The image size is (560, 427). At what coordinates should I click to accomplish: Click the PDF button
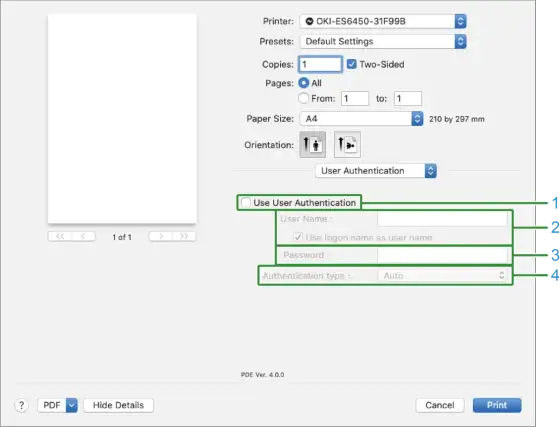coord(52,405)
